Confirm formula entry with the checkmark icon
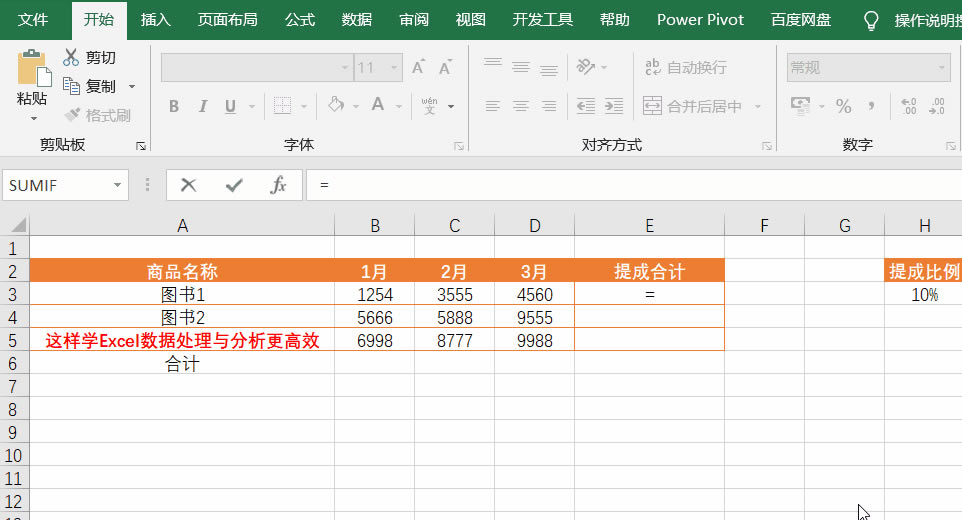Image resolution: width=962 pixels, height=520 pixels. pyautogui.click(x=234, y=185)
